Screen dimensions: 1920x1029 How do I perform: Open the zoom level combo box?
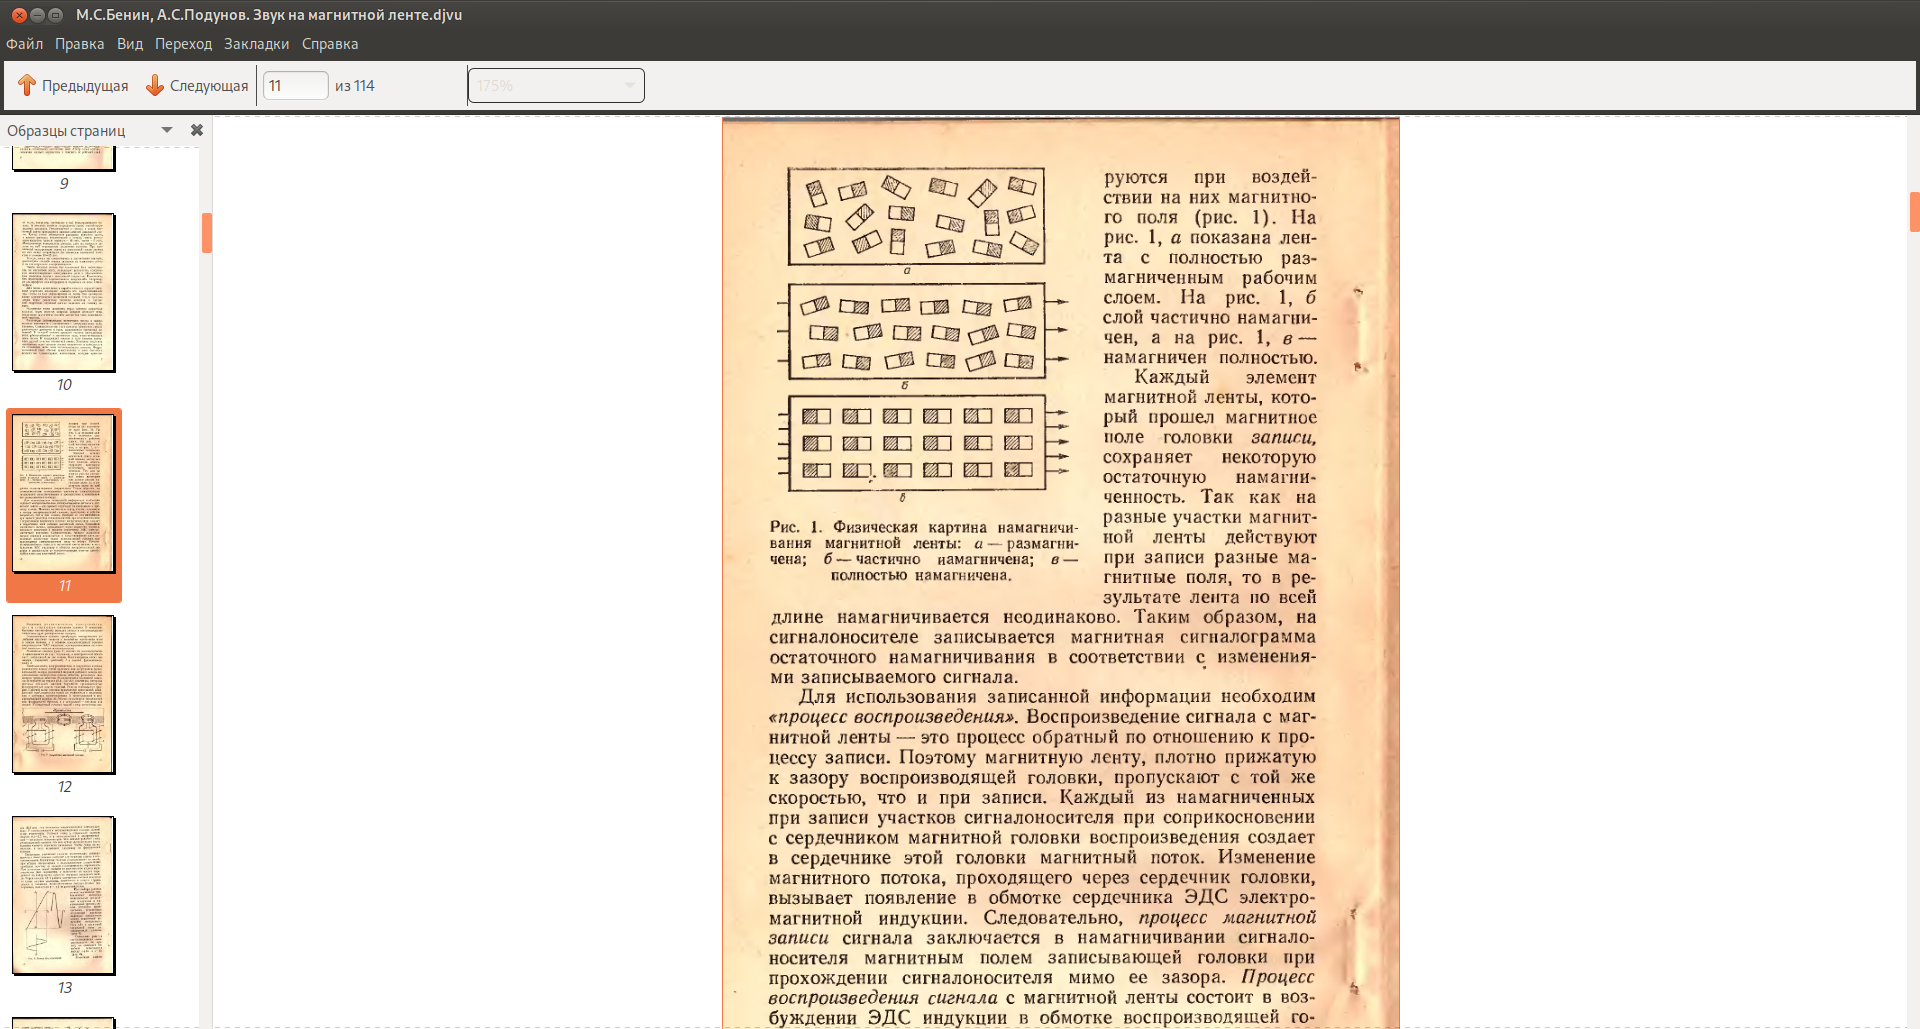(x=556, y=85)
